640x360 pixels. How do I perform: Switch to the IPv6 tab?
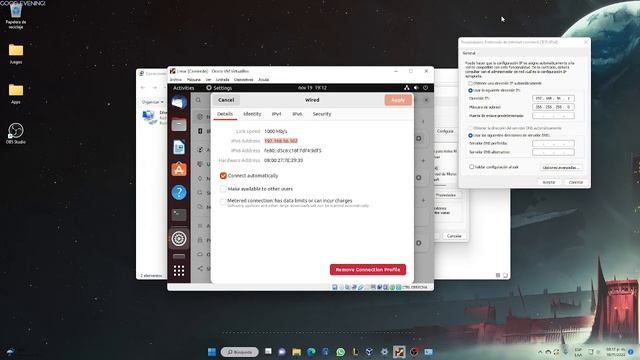pyautogui.click(x=297, y=114)
